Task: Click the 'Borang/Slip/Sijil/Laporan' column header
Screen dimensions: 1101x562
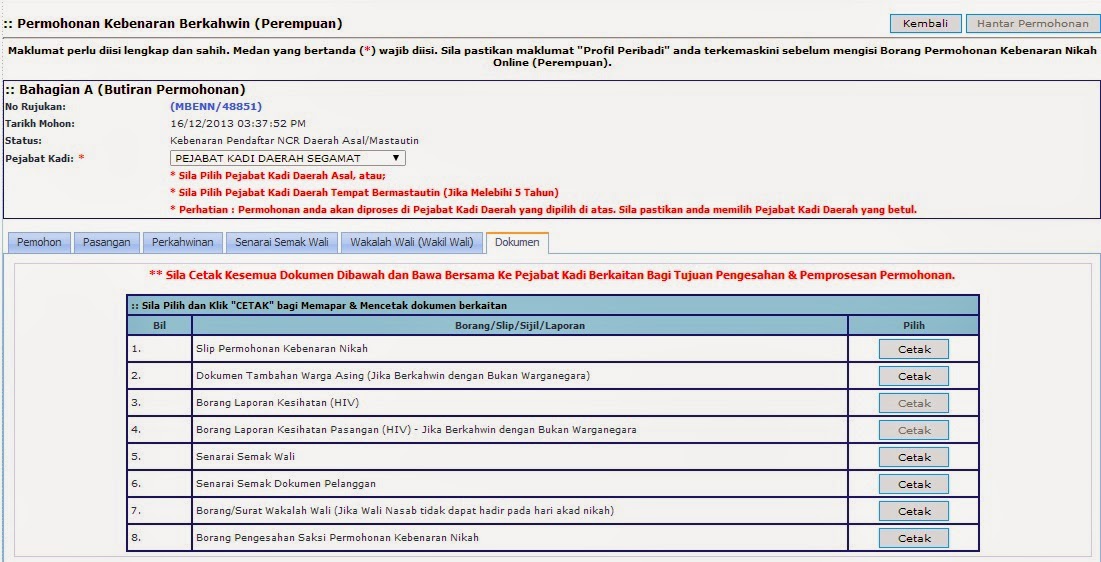Action: (x=520, y=325)
